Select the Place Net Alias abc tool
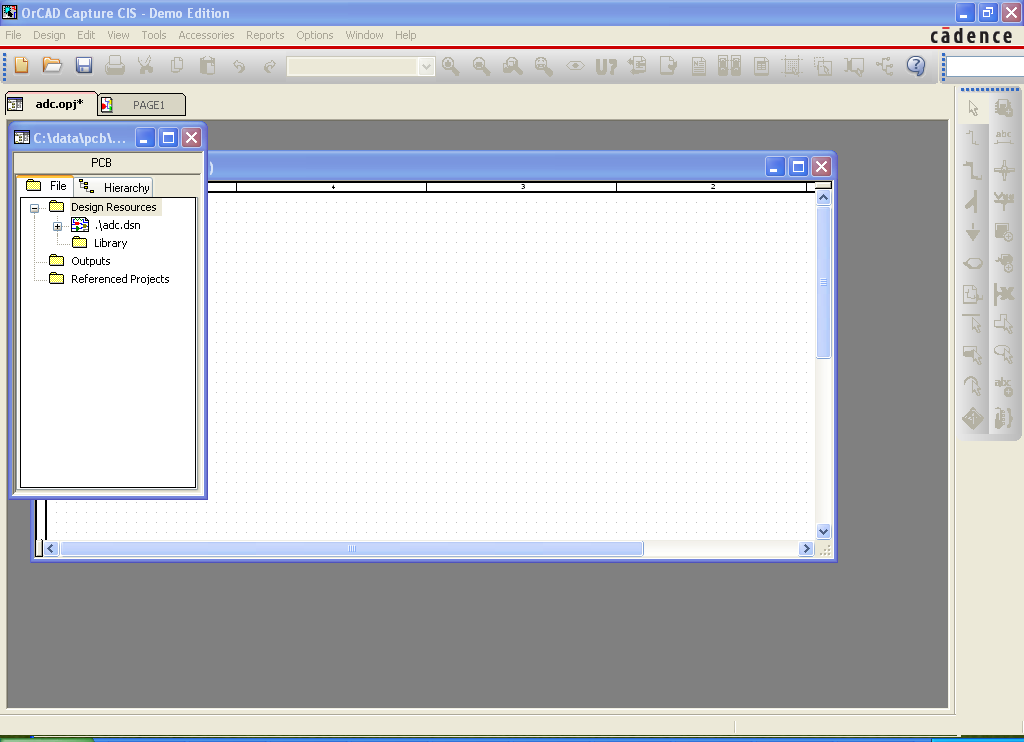The height and width of the screenshot is (742, 1024). click(x=1004, y=137)
